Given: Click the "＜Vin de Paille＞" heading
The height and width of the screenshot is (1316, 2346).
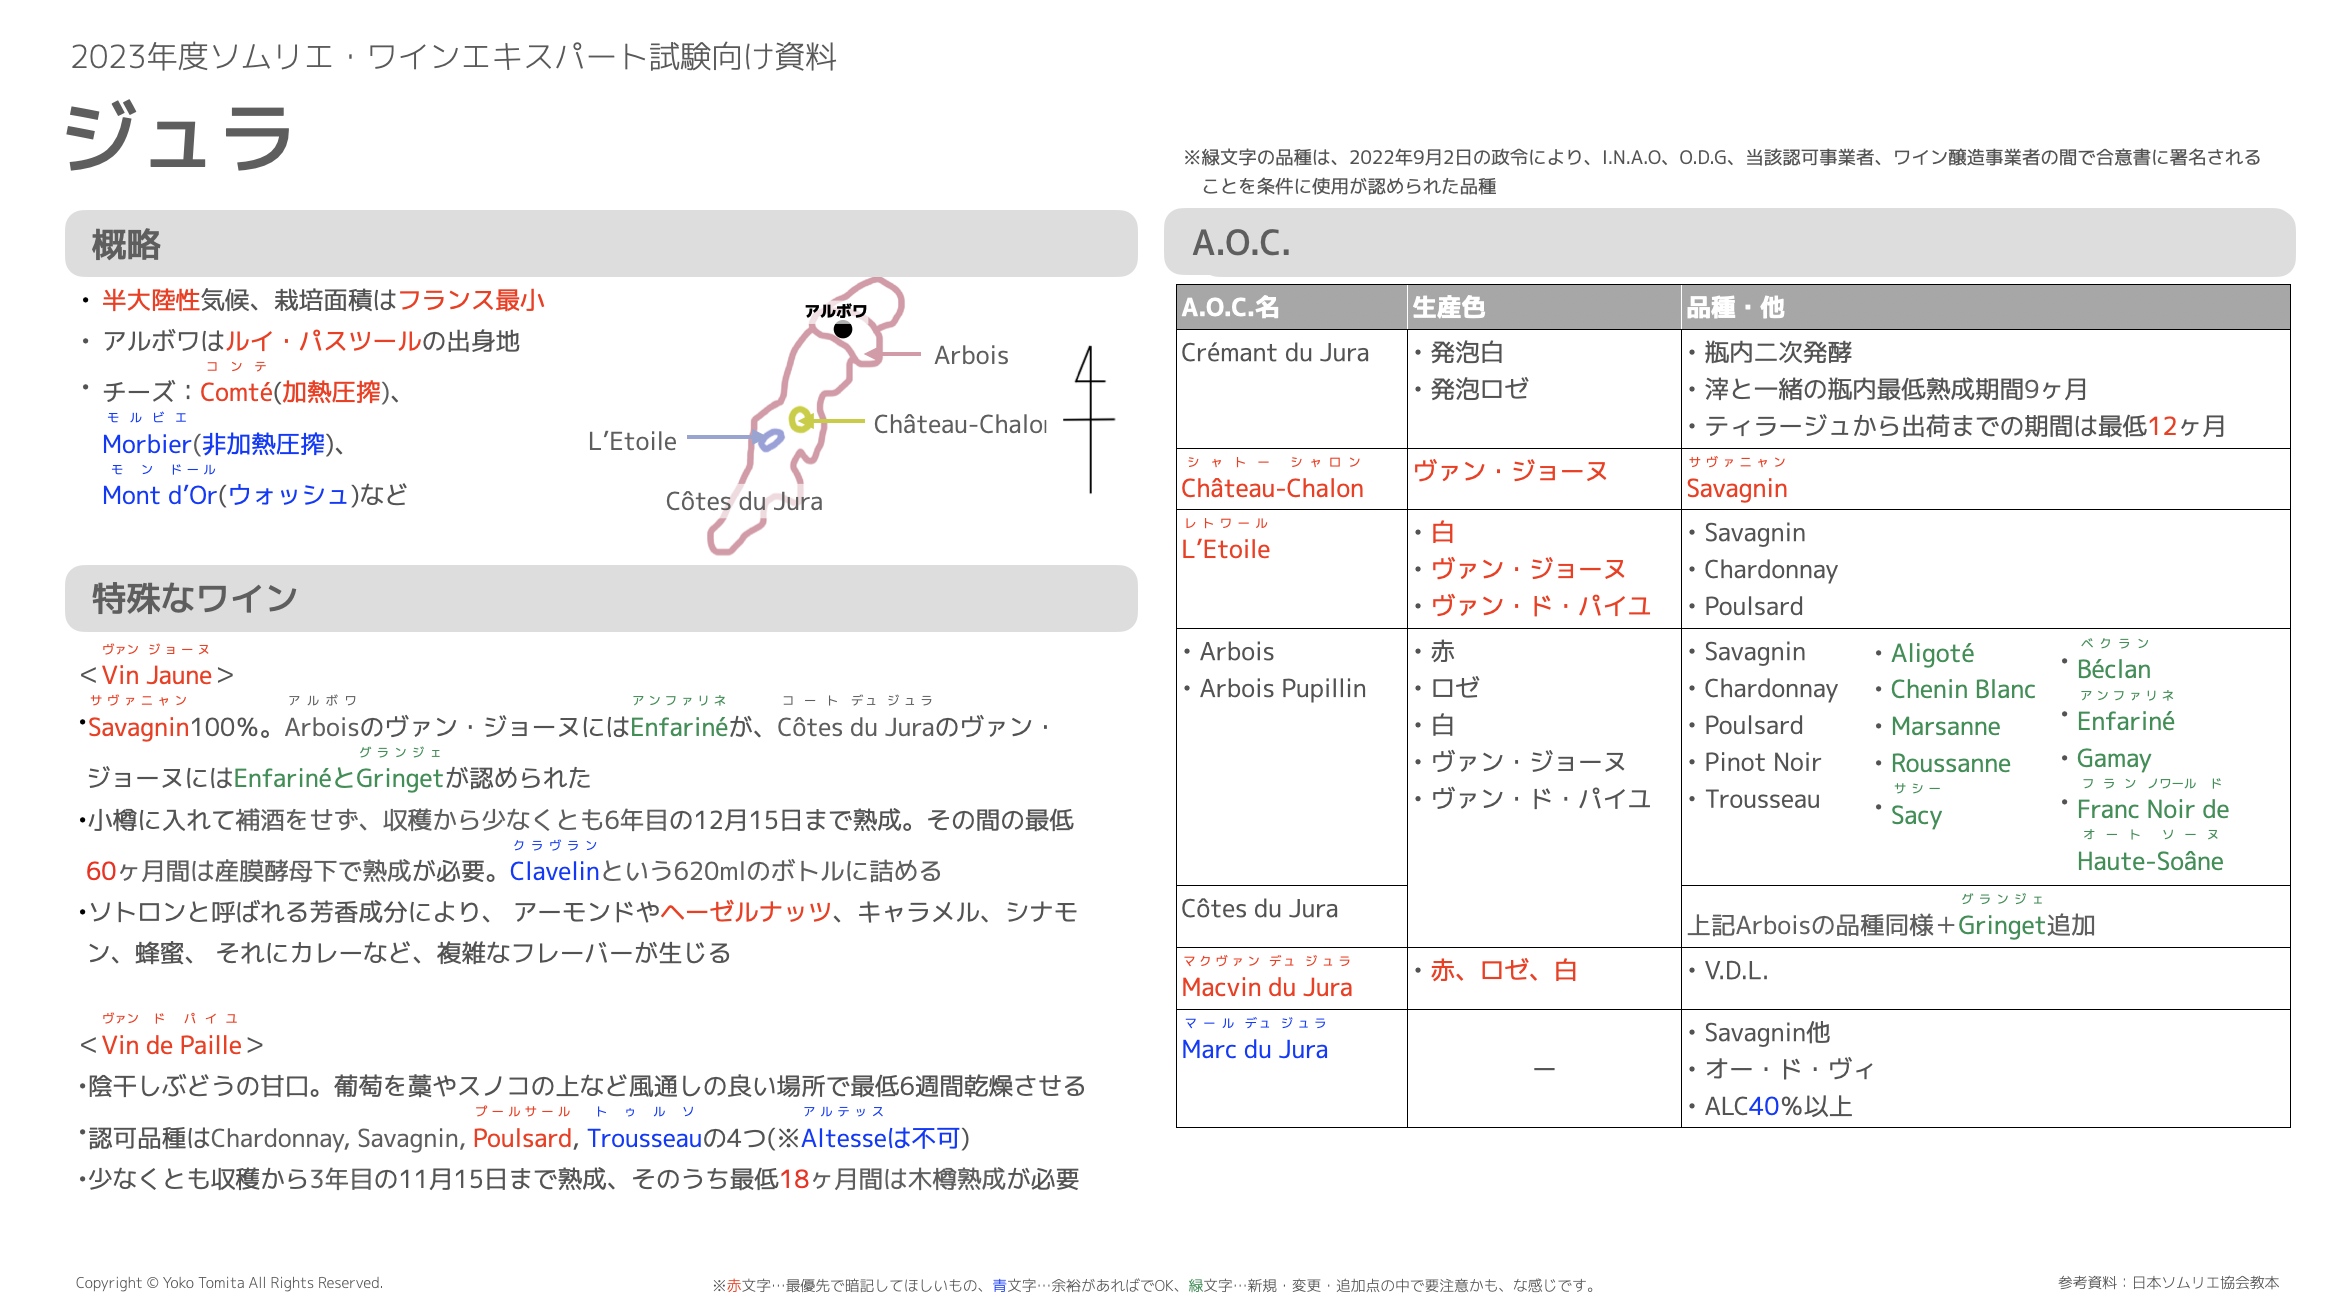Looking at the screenshot, I should [172, 1045].
